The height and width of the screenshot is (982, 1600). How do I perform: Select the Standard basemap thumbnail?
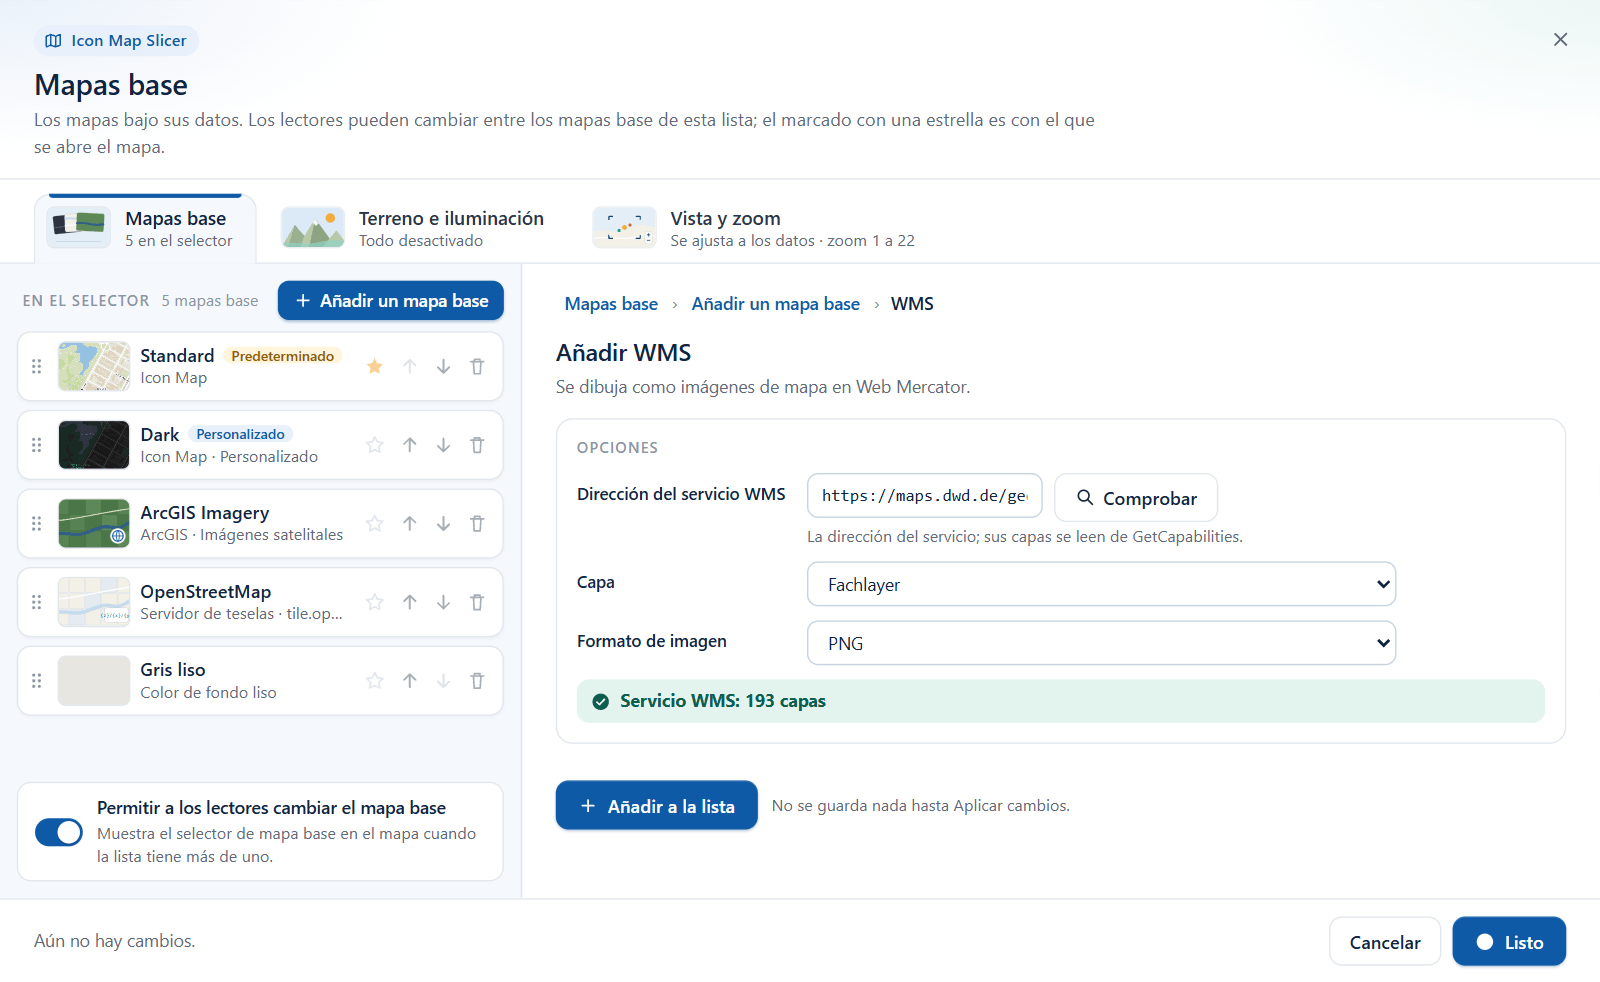point(94,366)
